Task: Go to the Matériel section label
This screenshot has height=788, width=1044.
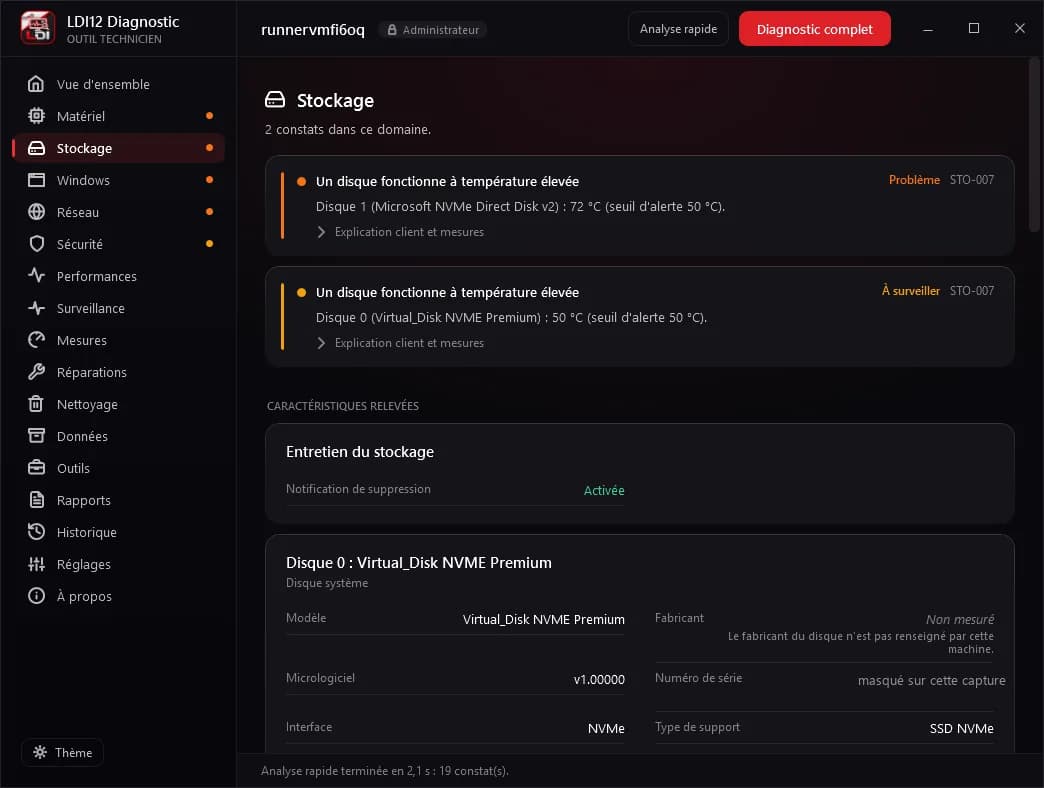Action: [81, 116]
